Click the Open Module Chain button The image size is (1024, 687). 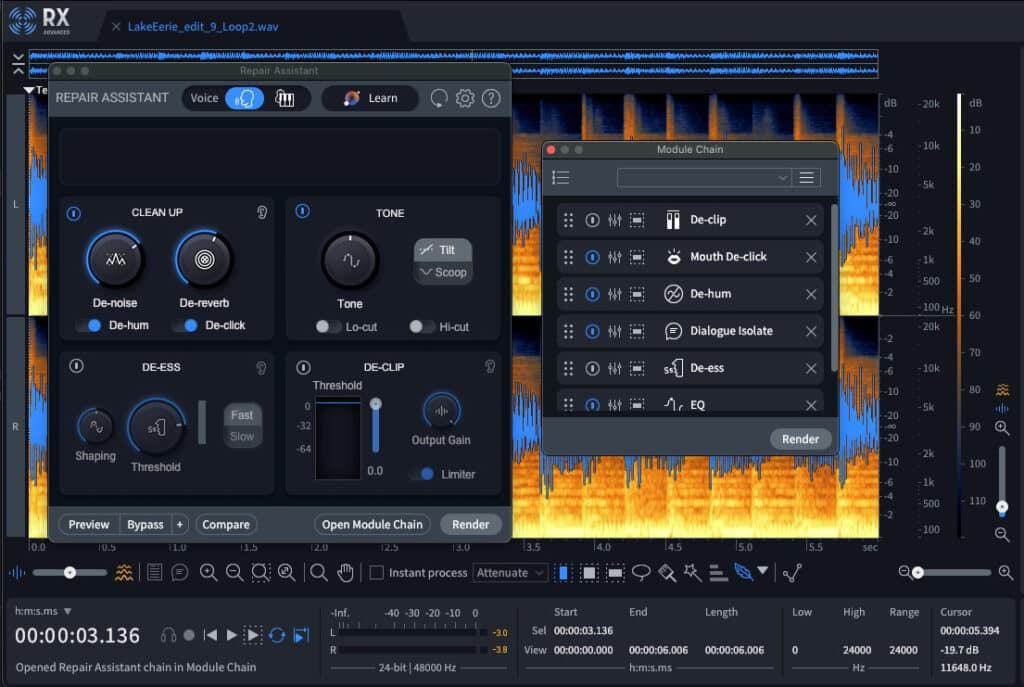pos(372,524)
